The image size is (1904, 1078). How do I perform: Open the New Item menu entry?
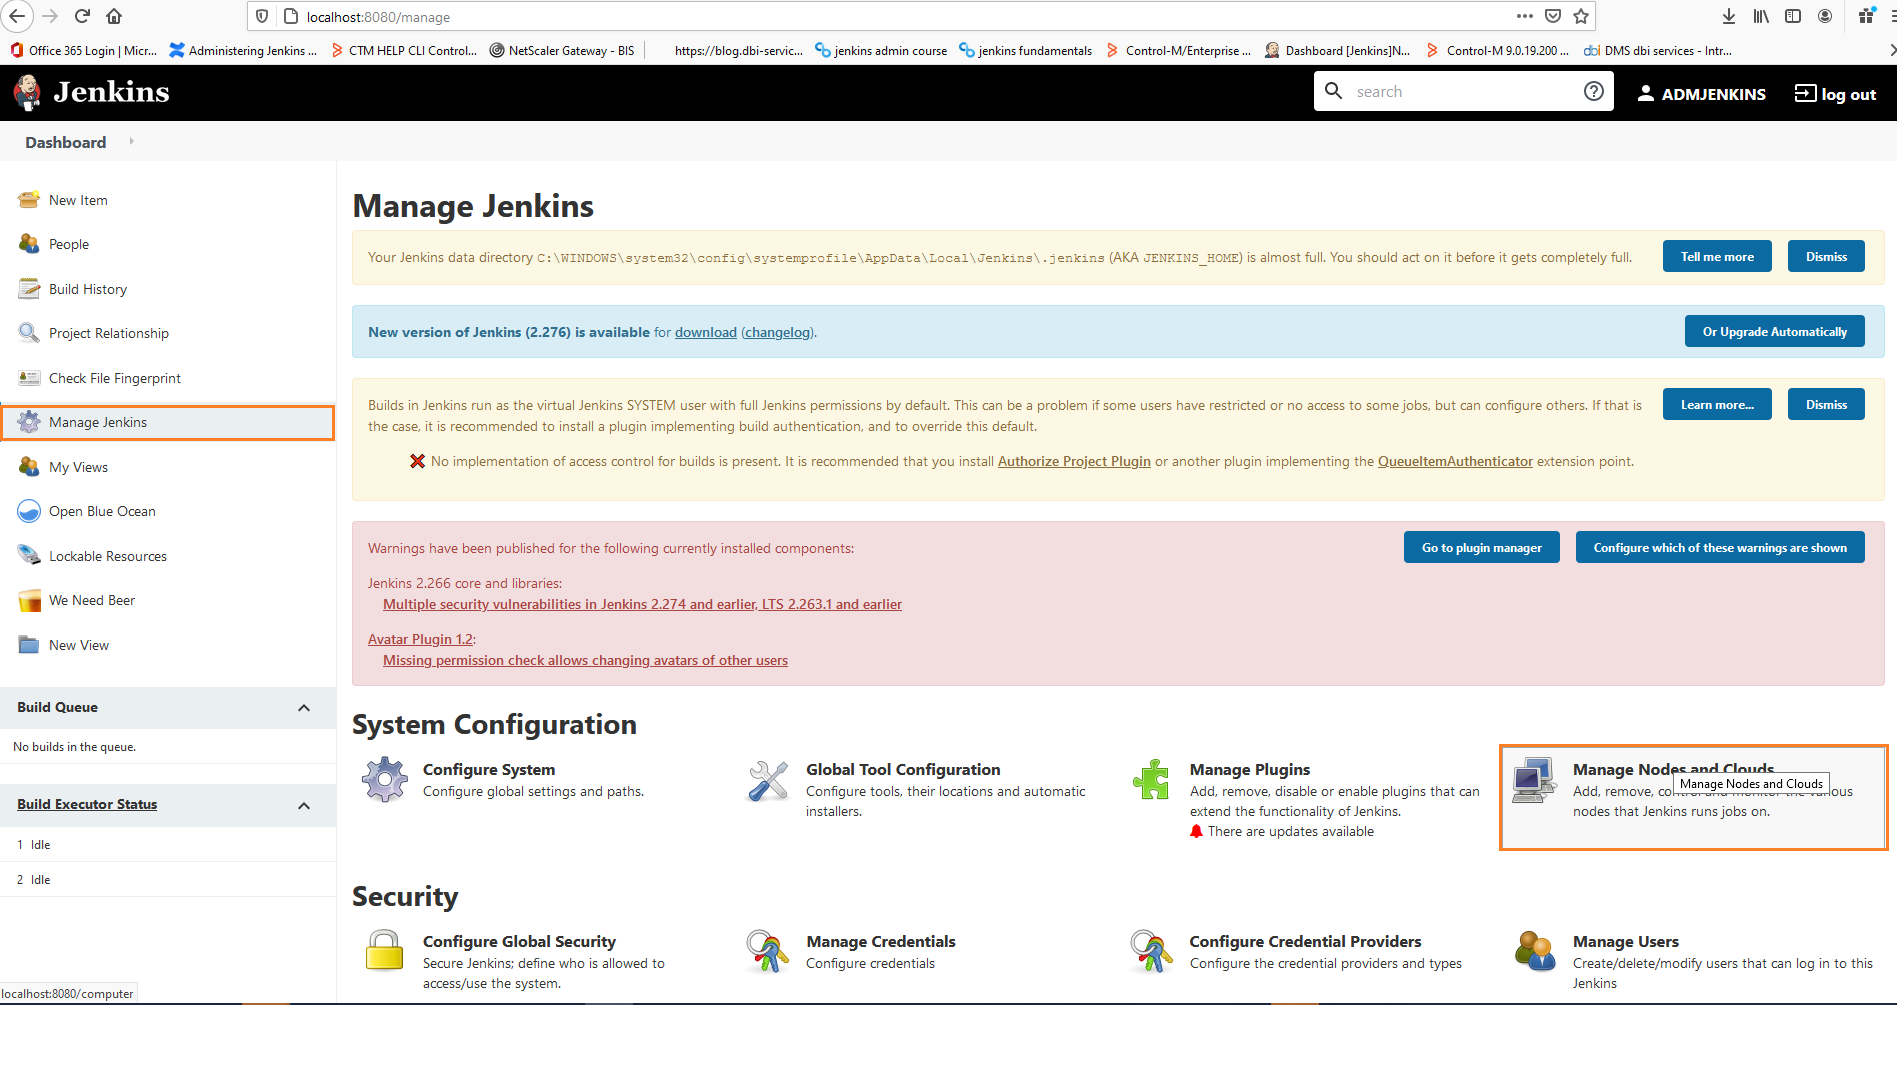[x=78, y=200]
